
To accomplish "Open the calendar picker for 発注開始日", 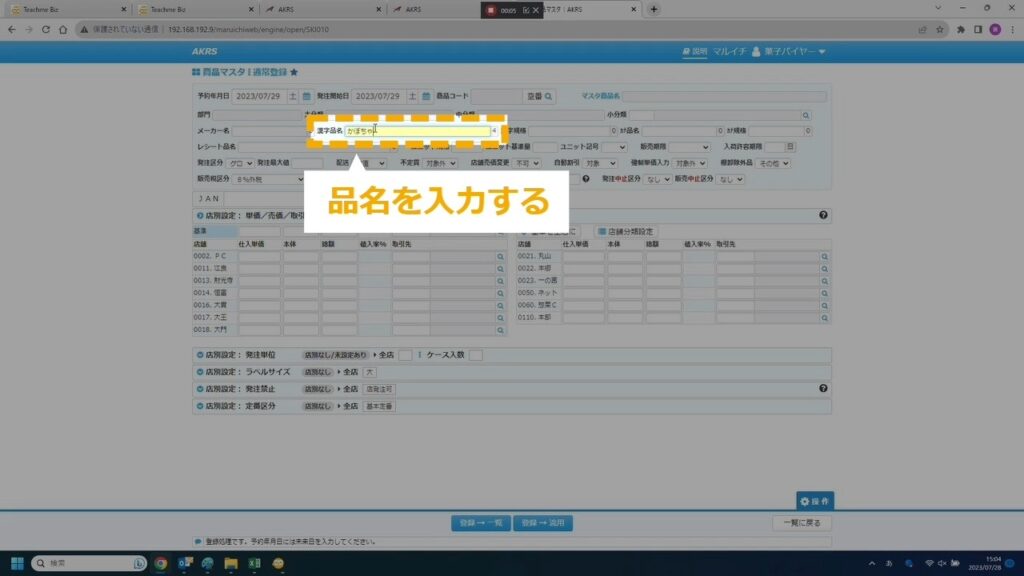I will tap(426, 97).
